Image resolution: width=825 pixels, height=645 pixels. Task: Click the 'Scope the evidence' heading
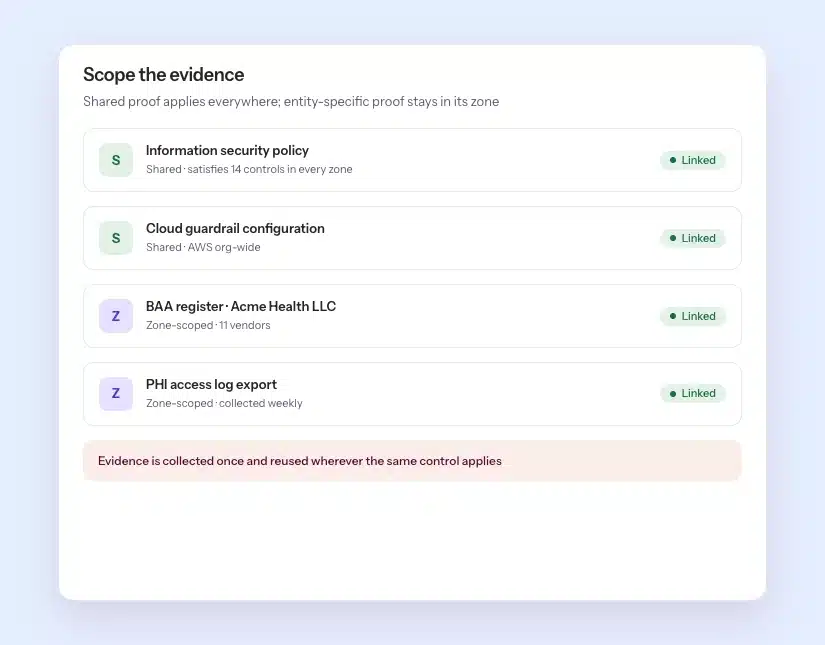tap(164, 75)
